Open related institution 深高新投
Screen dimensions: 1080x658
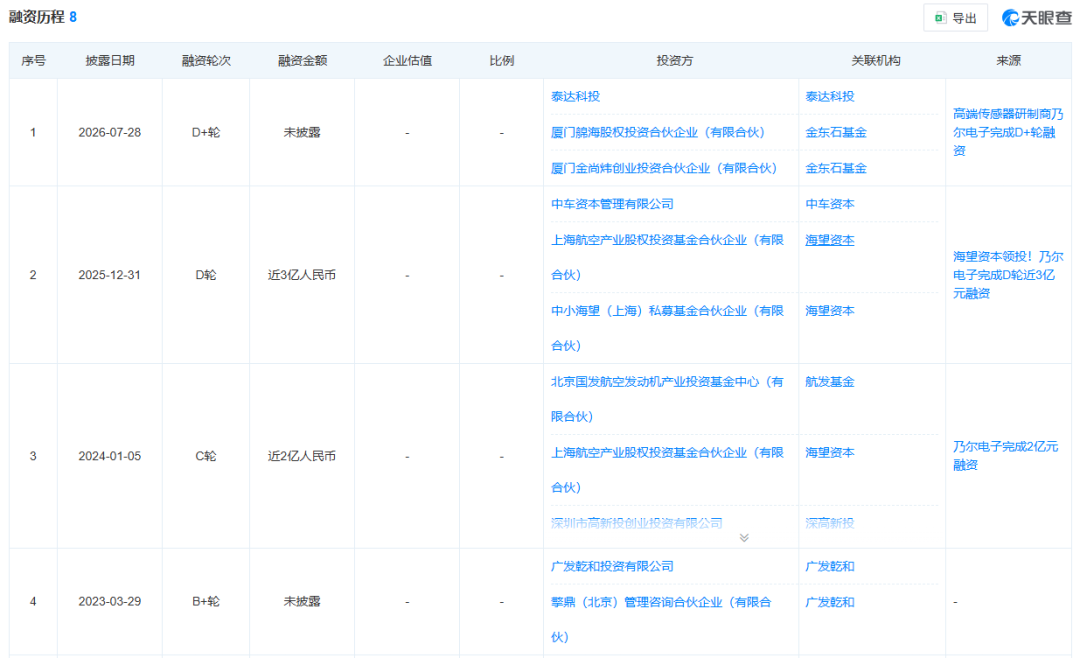click(830, 523)
